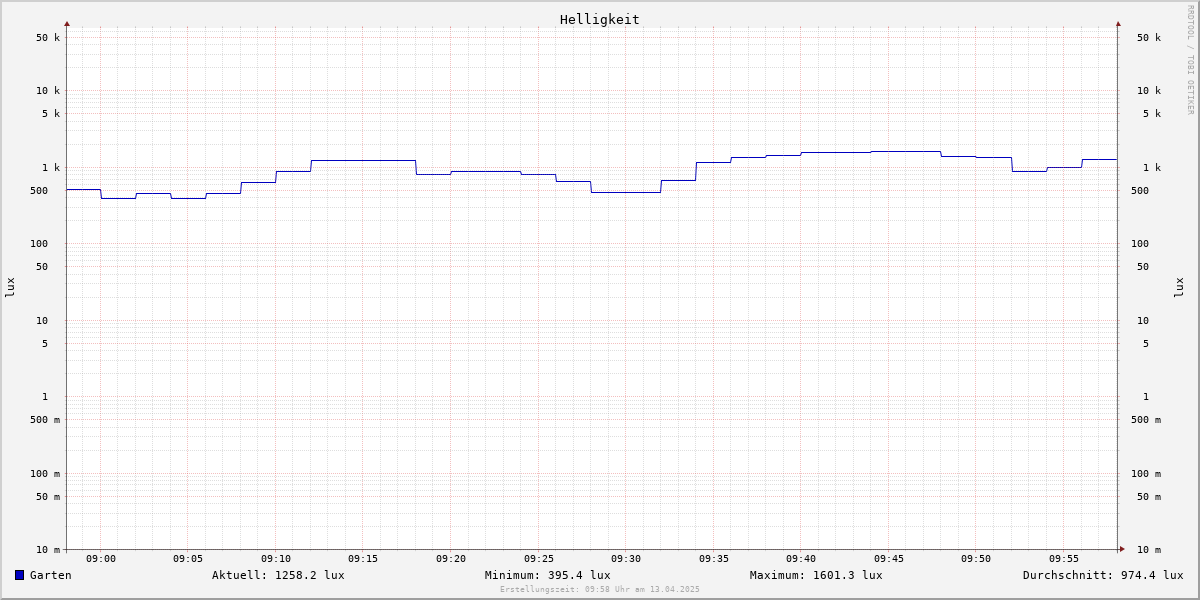
Task: Click the rotated 'lux' label on left side
Action: coord(10,287)
